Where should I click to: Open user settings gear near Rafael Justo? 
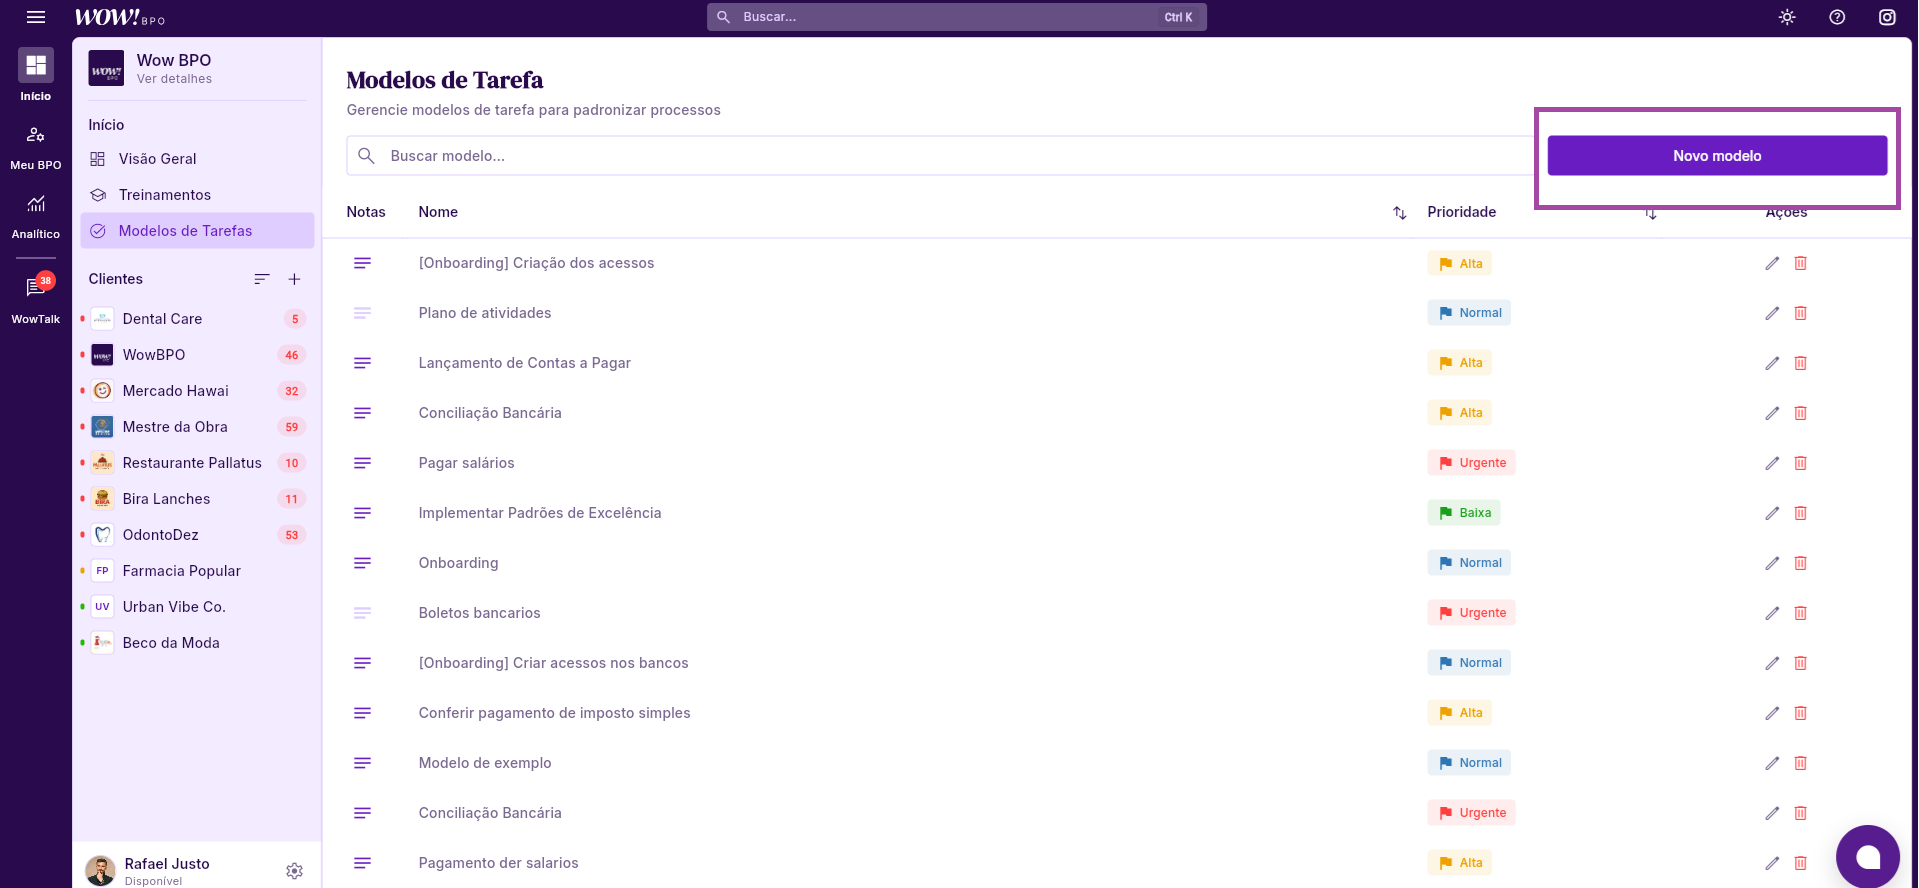point(294,871)
